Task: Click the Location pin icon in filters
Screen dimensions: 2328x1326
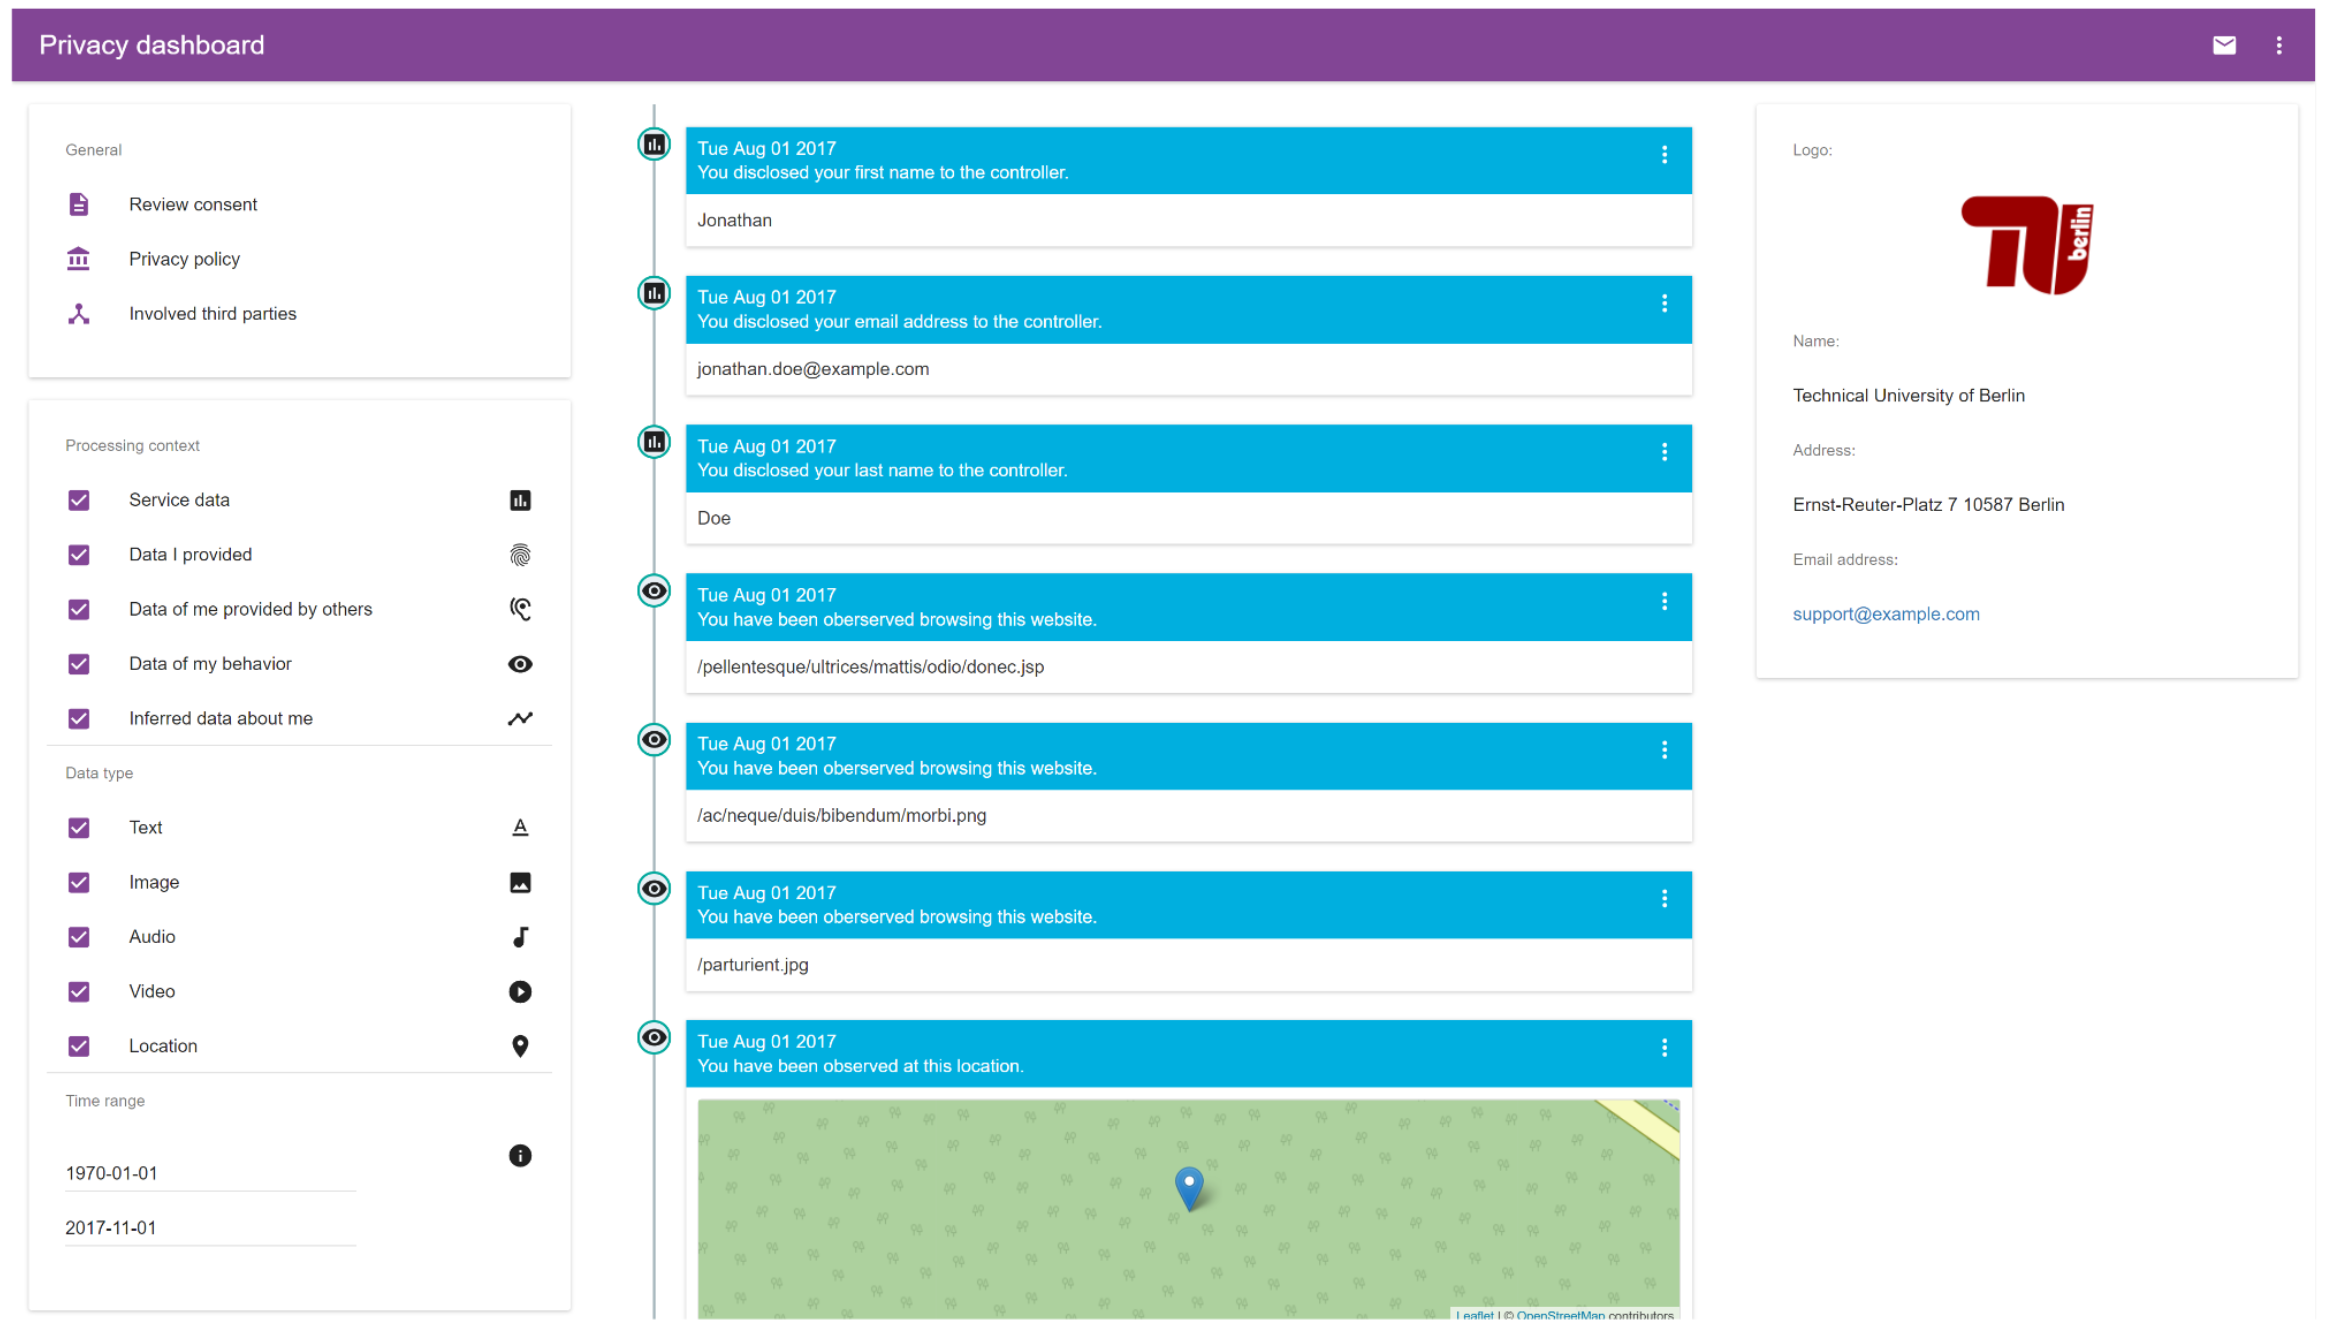Action: tap(520, 1046)
